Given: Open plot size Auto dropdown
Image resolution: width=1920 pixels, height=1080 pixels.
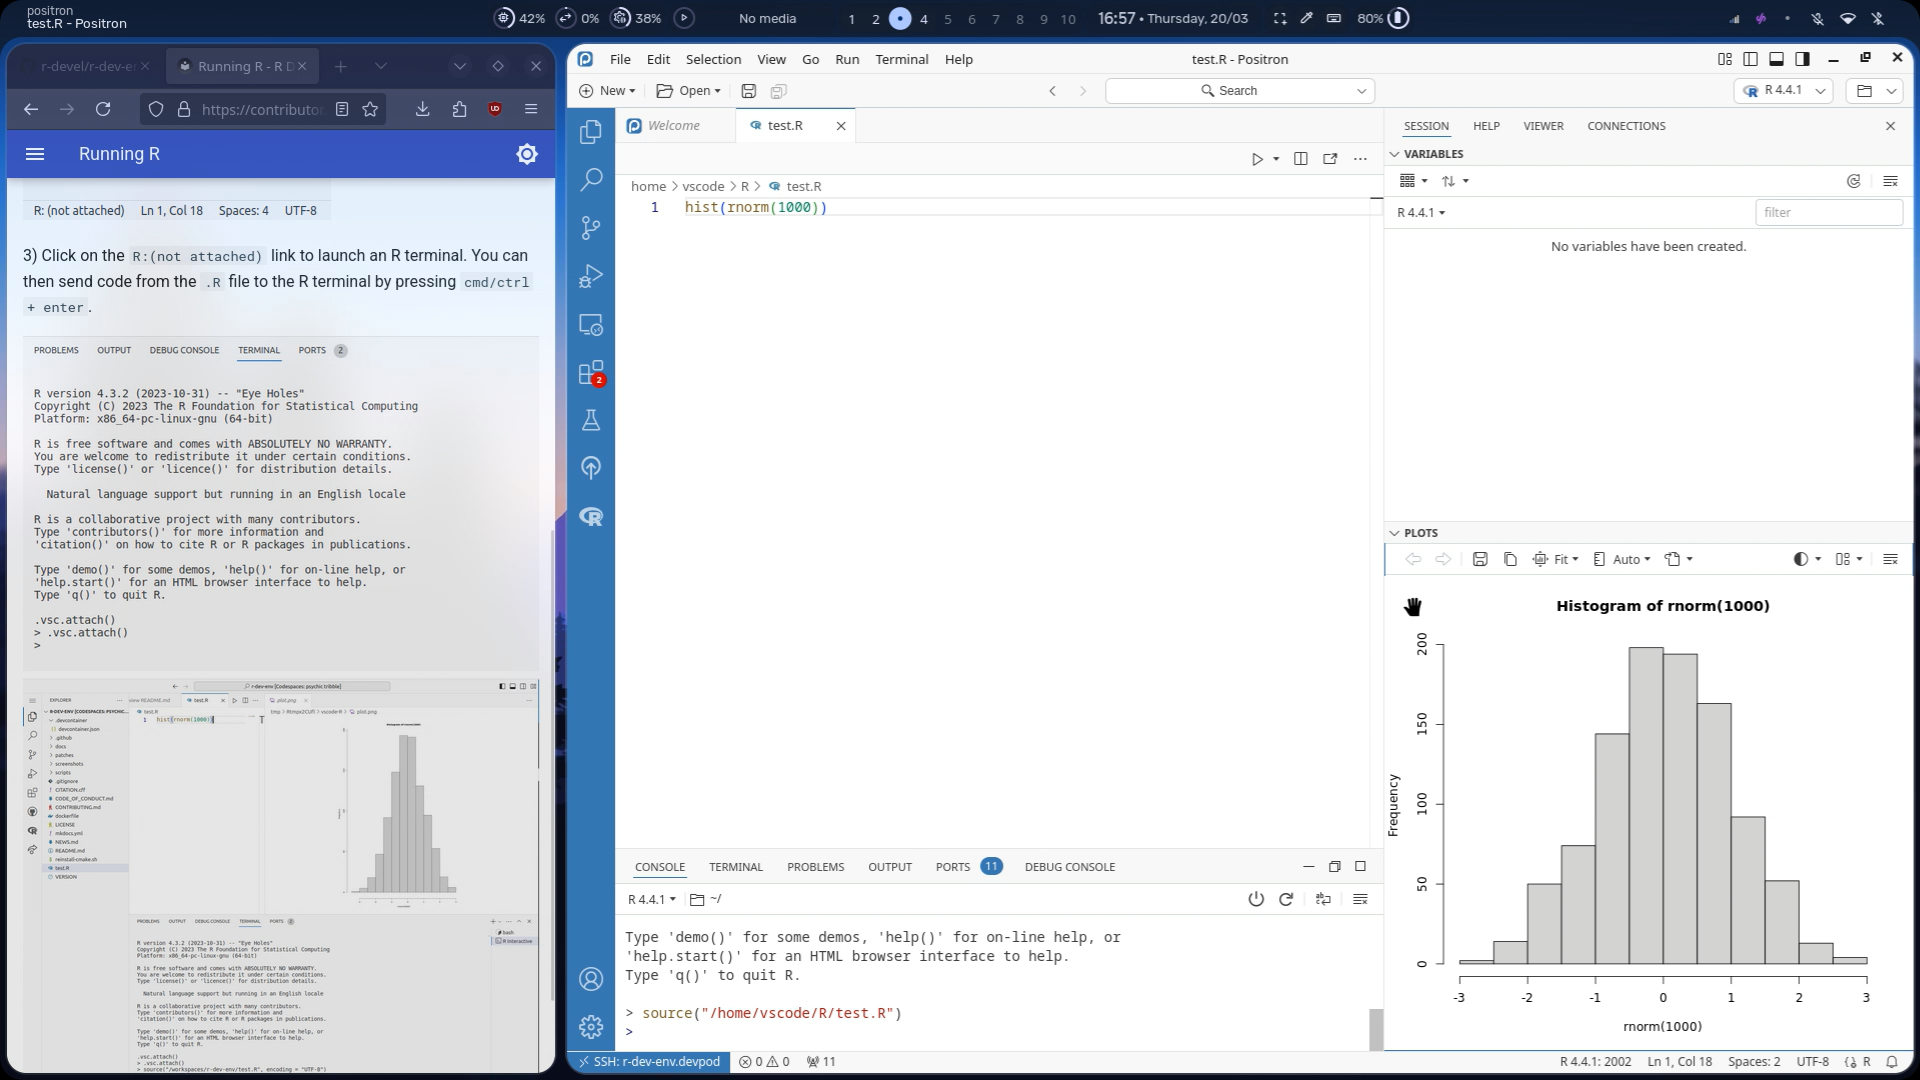Looking at the screenshot, I should tap(1622, 560).
